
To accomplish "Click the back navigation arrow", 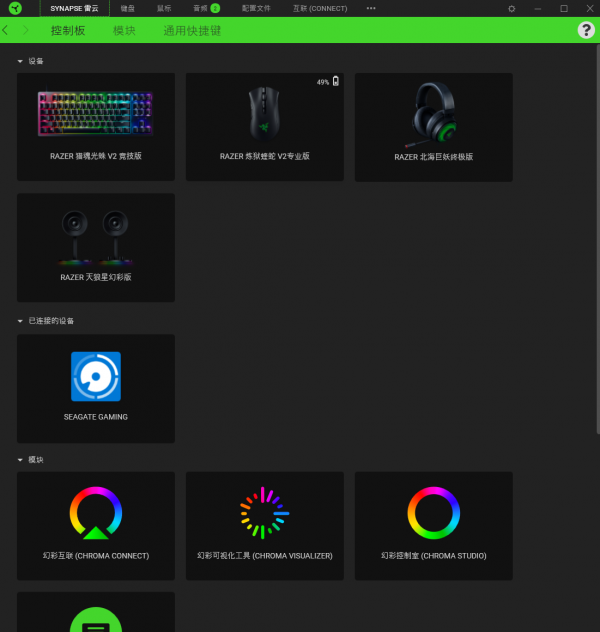I will point(6,31).
